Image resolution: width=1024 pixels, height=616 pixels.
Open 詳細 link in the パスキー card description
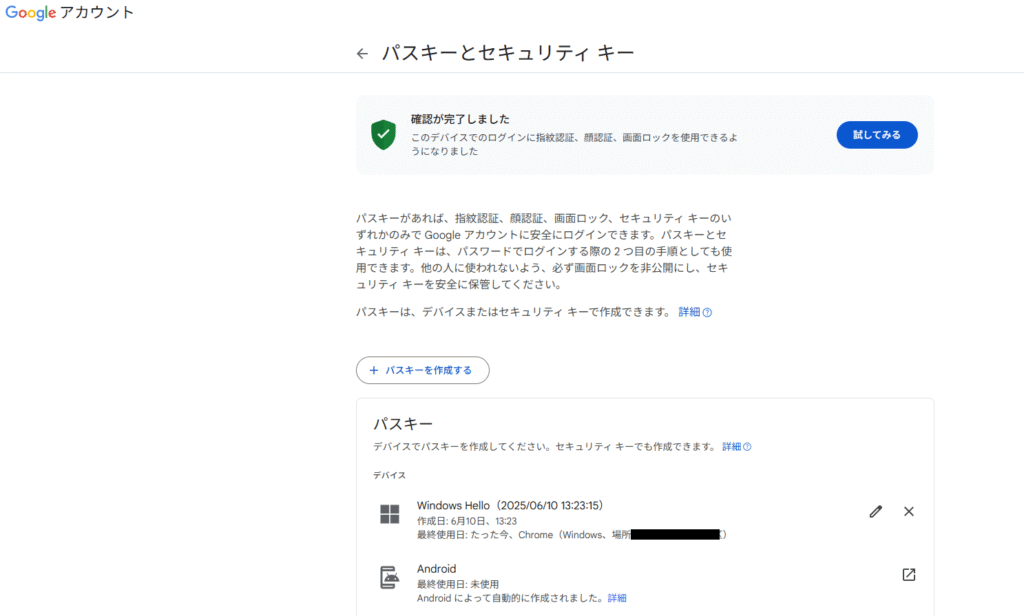point(737,447)
